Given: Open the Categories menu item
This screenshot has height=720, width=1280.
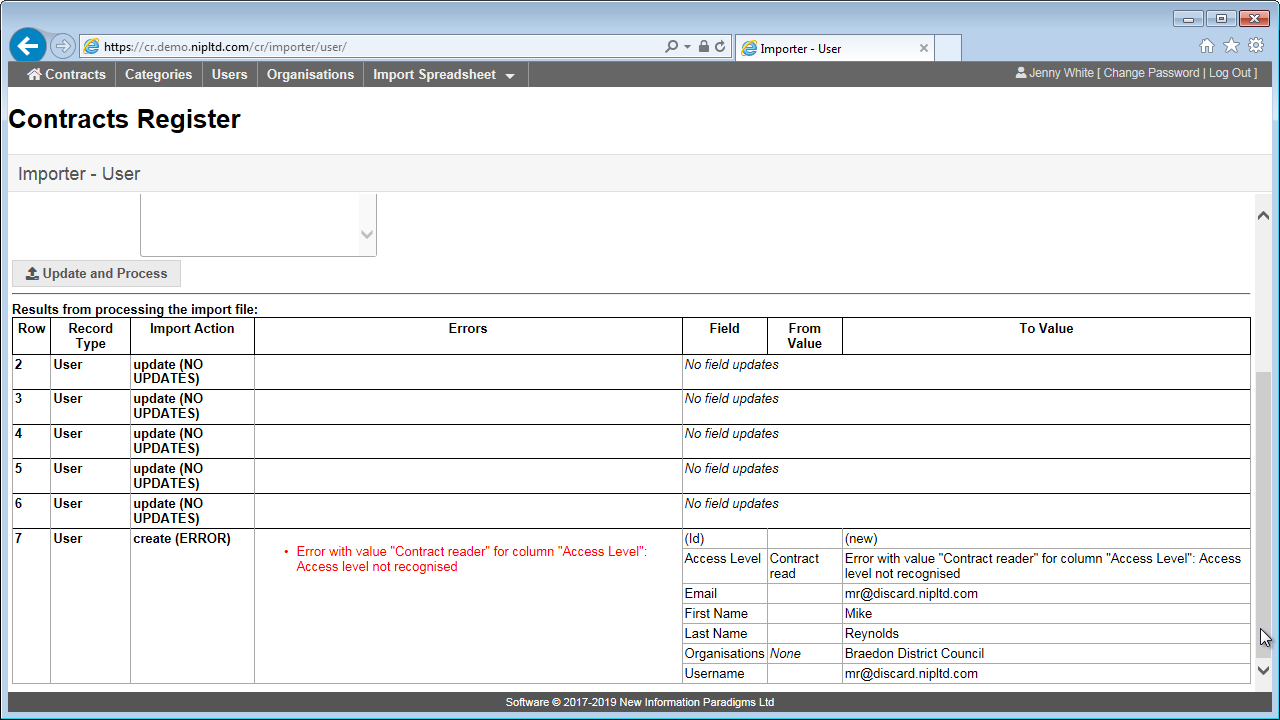Looking at the screenshot, I should click(158, 75).
